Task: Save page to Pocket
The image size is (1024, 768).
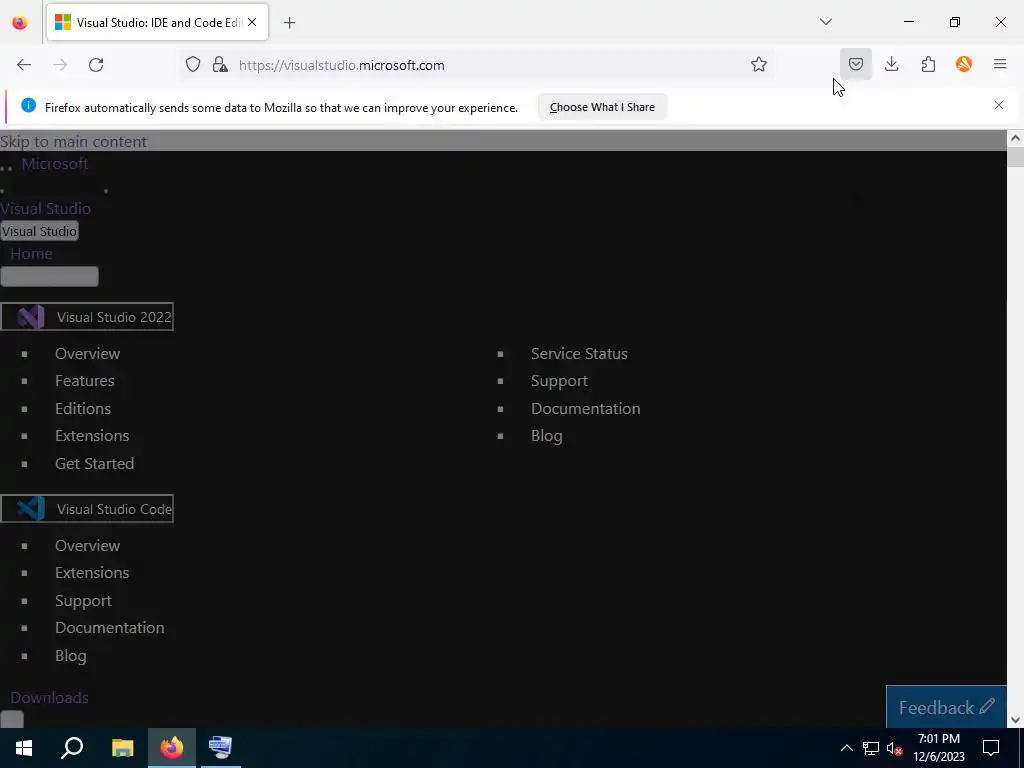Action: click(x=856, y=65)
